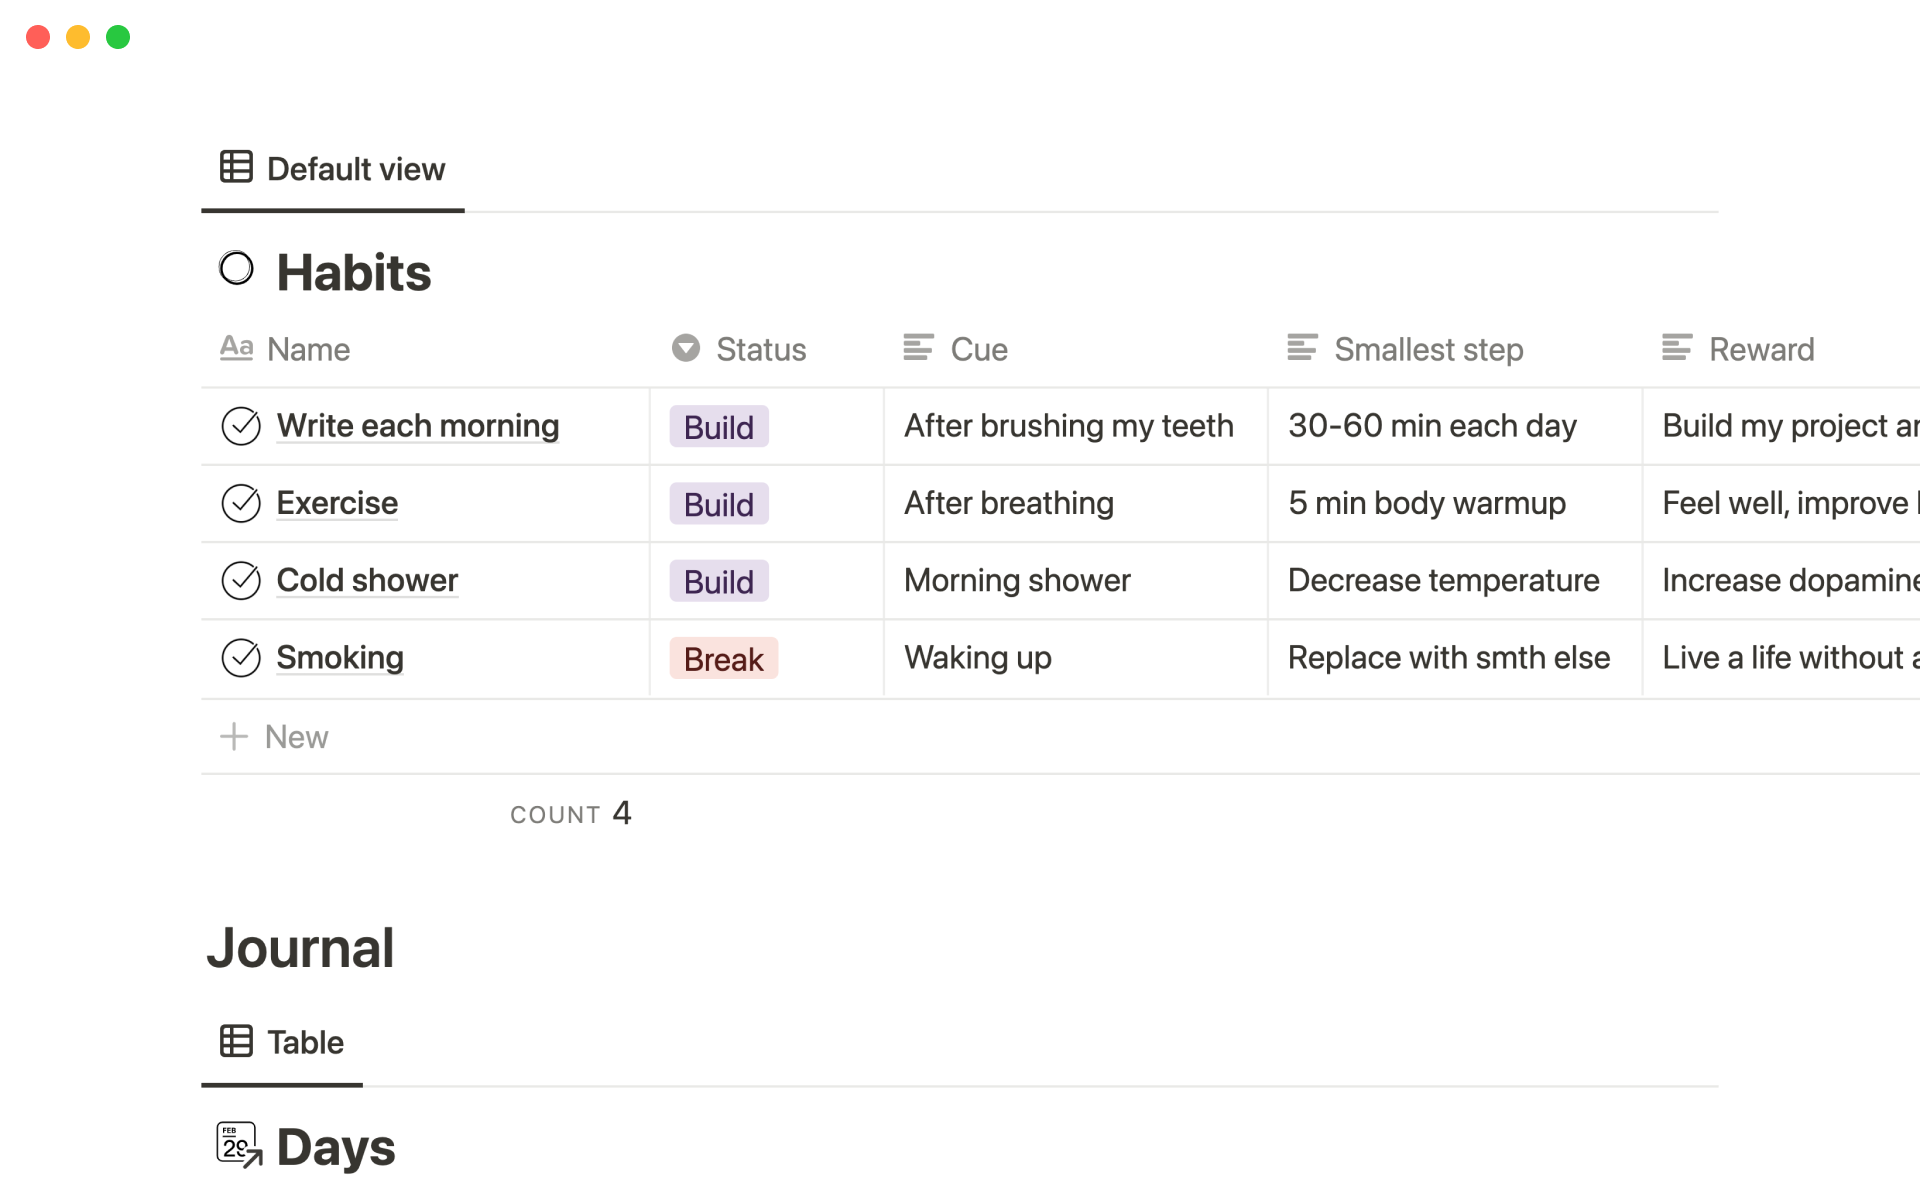Viewport: 1920px width, 1200px height.
Task: Click the Cue column text icon
Action: tap(918, 348)
